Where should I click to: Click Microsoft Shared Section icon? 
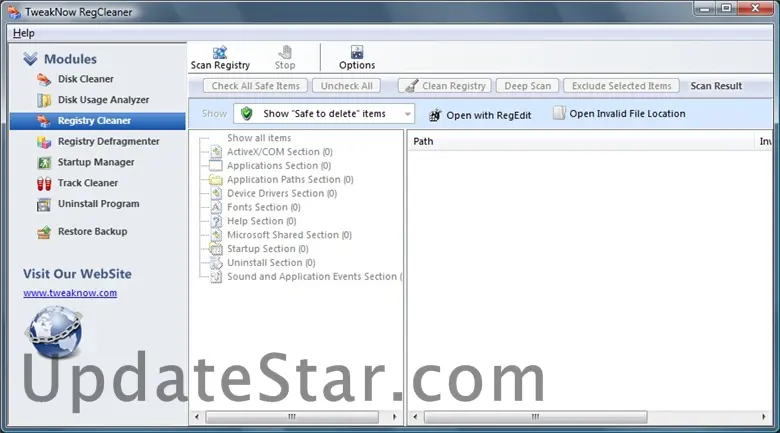(x=216, y=235)
